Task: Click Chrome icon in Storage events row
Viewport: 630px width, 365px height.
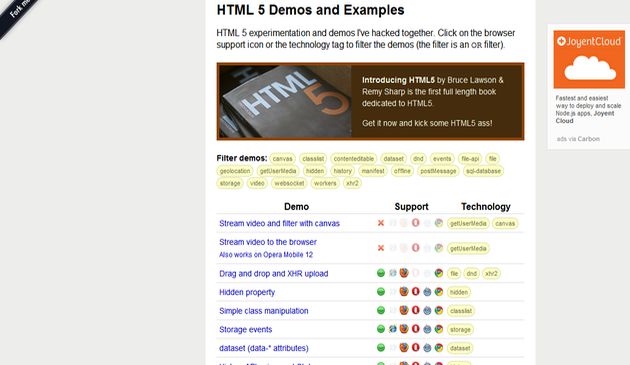Action: pos(439,329)
